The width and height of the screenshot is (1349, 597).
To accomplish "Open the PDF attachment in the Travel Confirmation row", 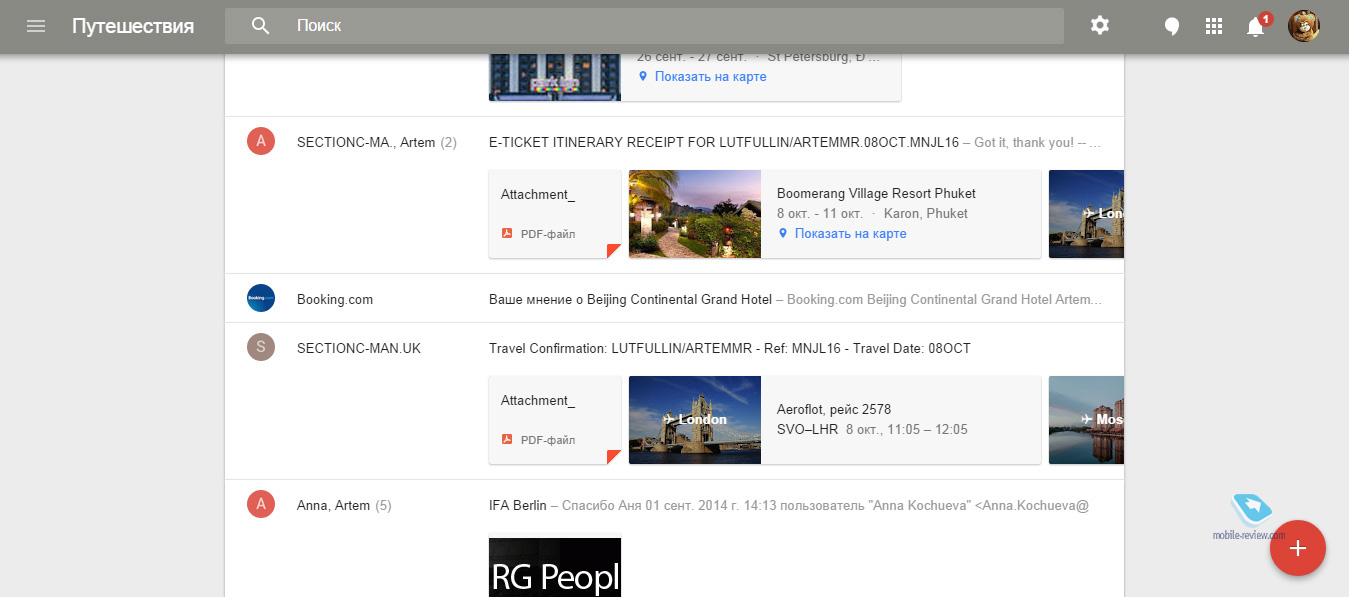I will coord(555,421).
